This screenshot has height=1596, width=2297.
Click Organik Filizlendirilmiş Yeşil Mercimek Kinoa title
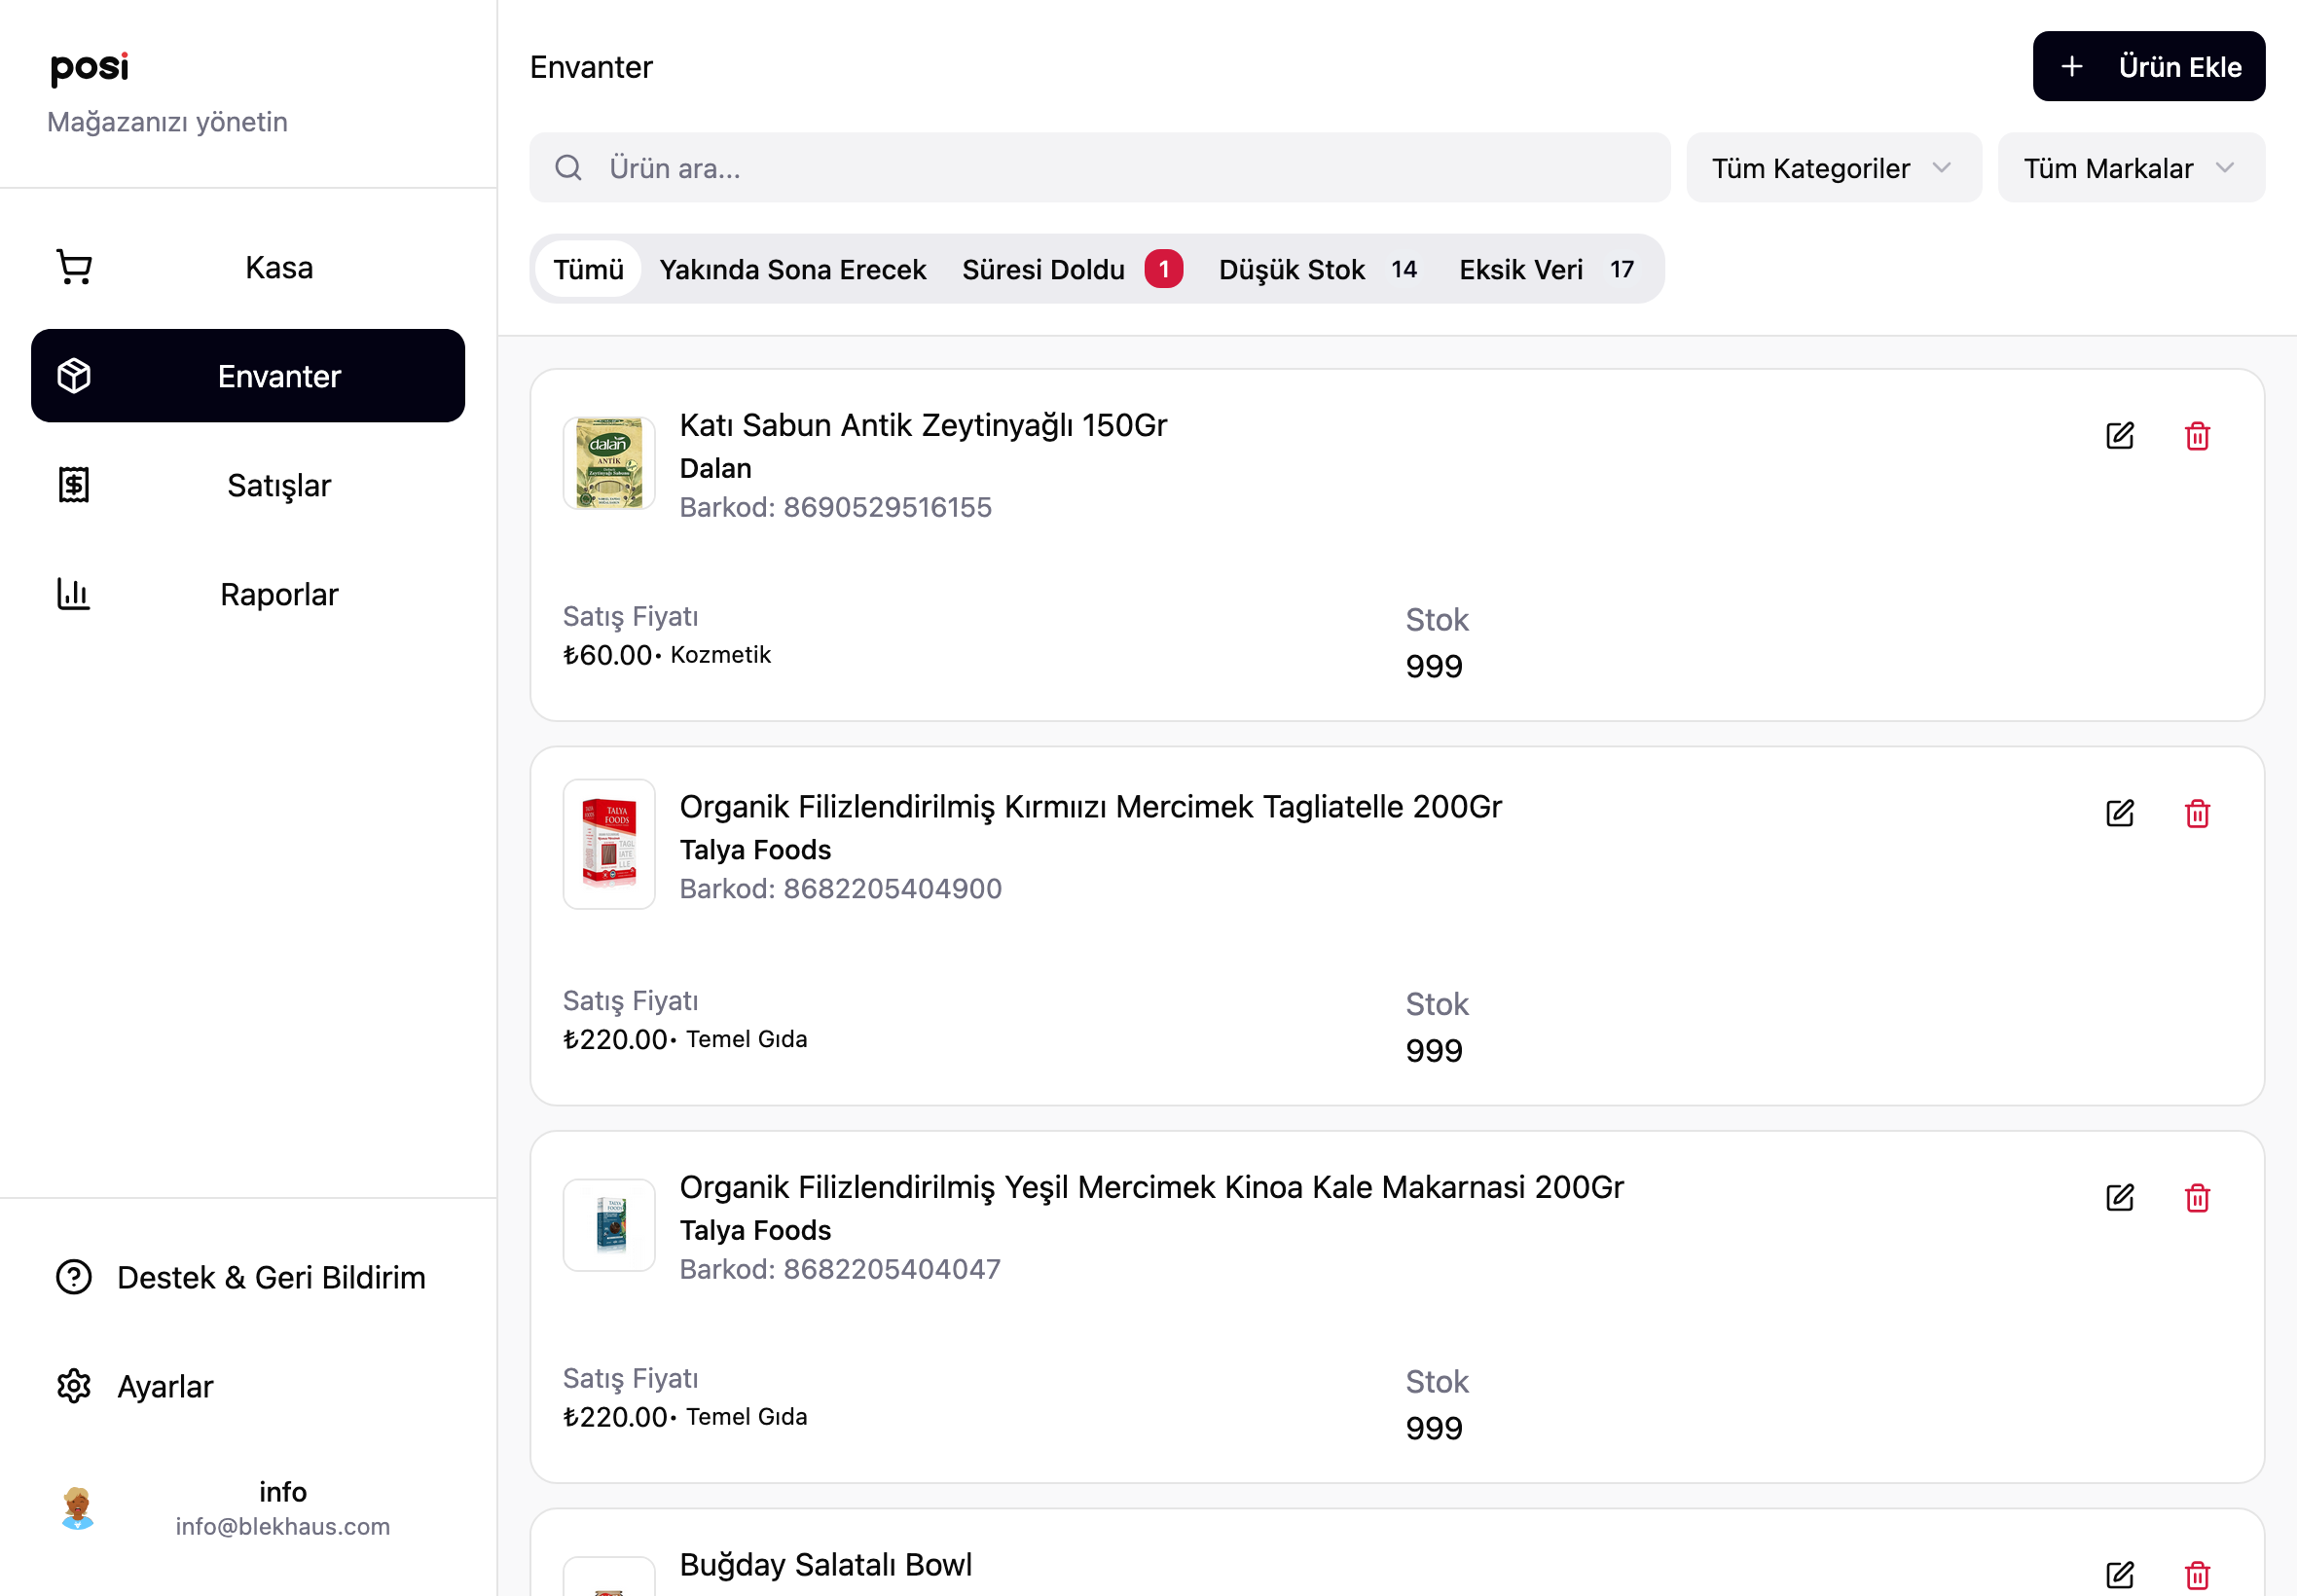coord(1152,1187)
